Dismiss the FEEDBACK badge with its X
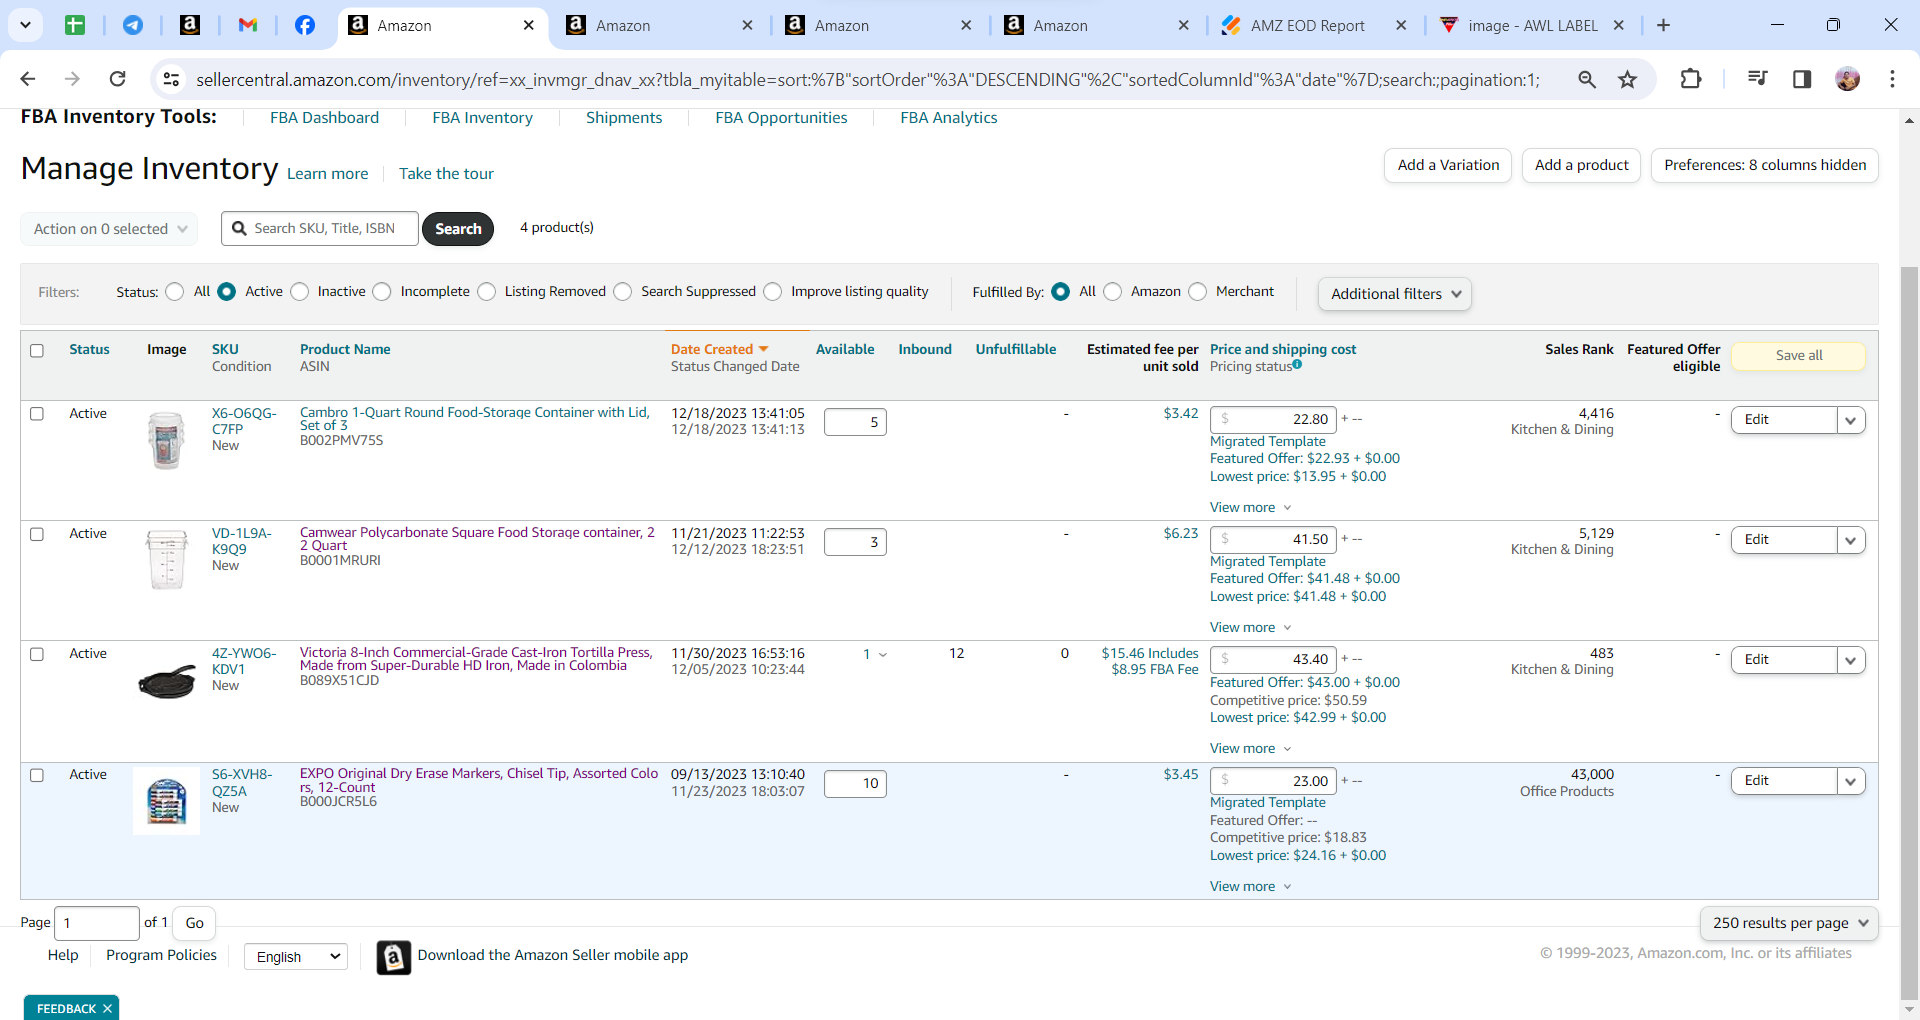Viewport: 1920px width, 1020px height. (x=107, y=1008)
